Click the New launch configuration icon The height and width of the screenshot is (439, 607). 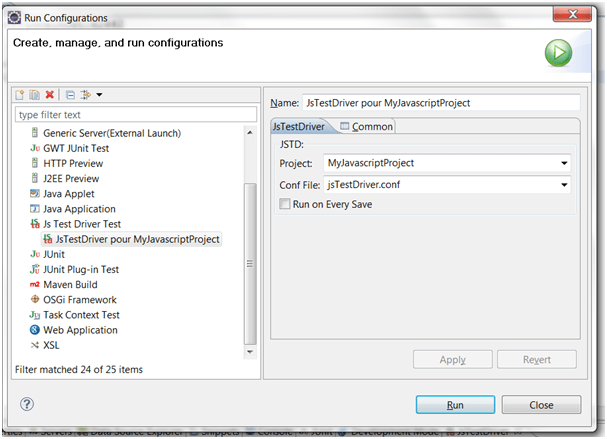(18, 95)
